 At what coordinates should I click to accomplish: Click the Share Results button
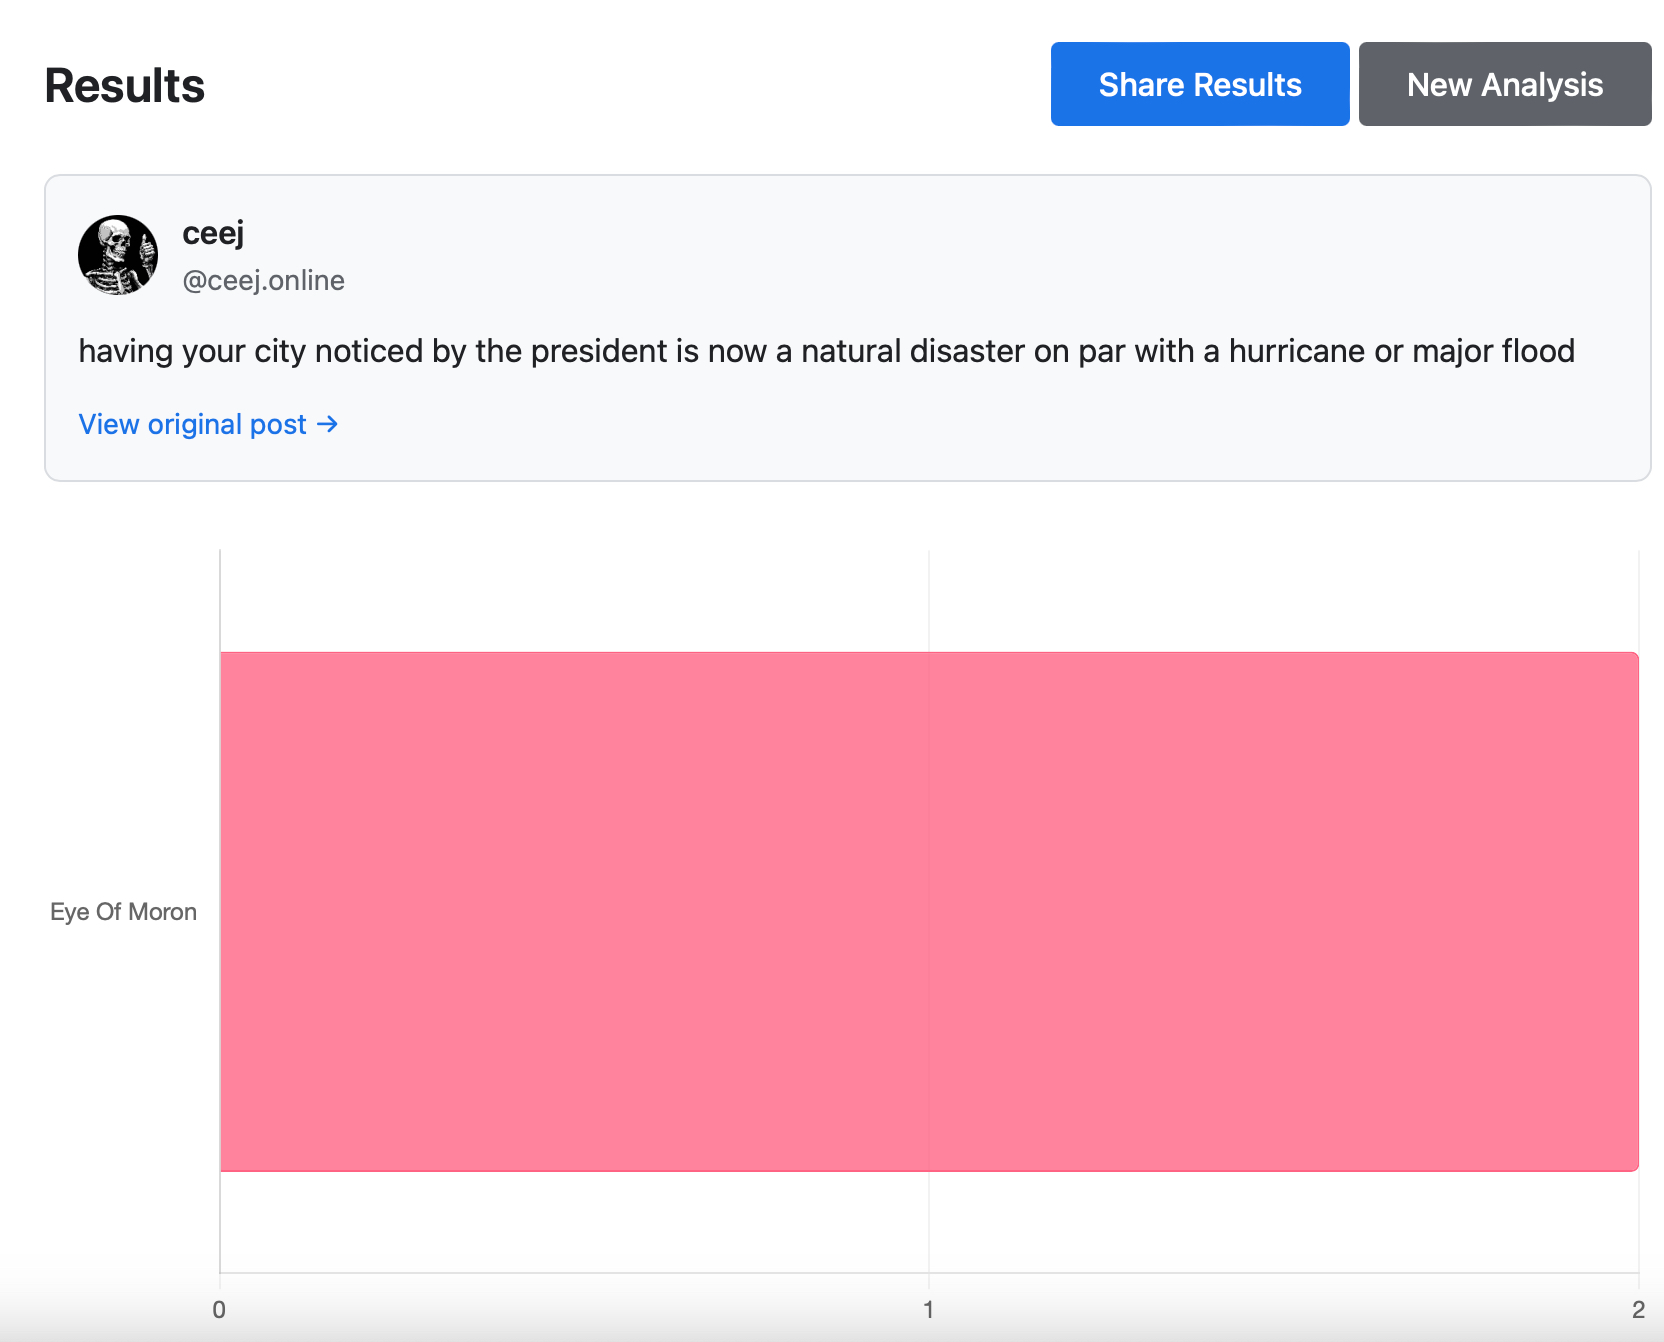pos(1199,84)
